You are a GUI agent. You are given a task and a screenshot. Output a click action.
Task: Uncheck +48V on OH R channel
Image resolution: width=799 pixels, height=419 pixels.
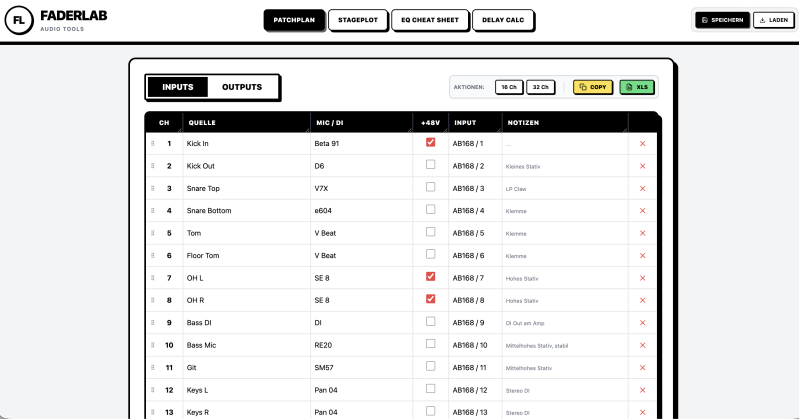pyautogui.click(x=431, y=299)
